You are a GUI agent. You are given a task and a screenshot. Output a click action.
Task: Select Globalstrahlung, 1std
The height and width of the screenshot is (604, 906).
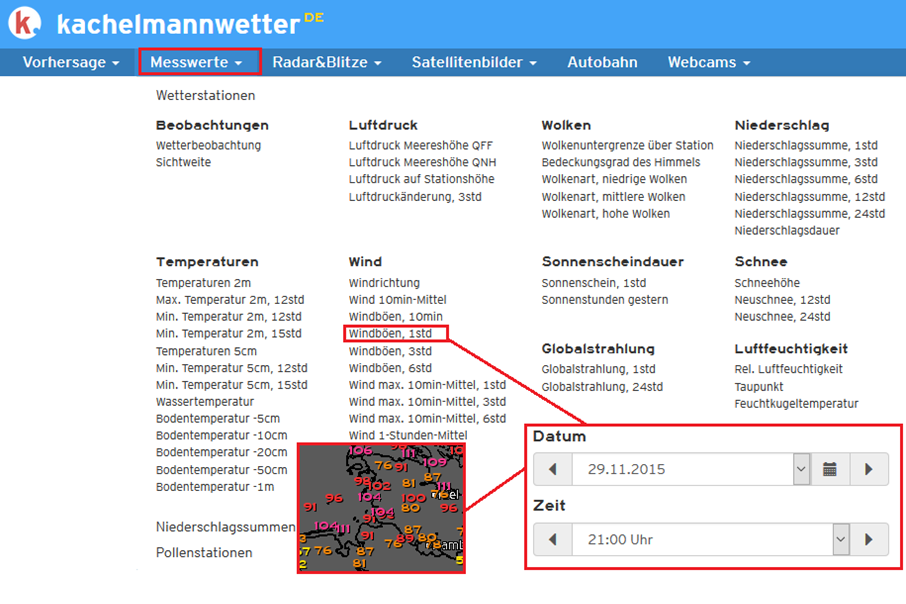click(599, 369)
